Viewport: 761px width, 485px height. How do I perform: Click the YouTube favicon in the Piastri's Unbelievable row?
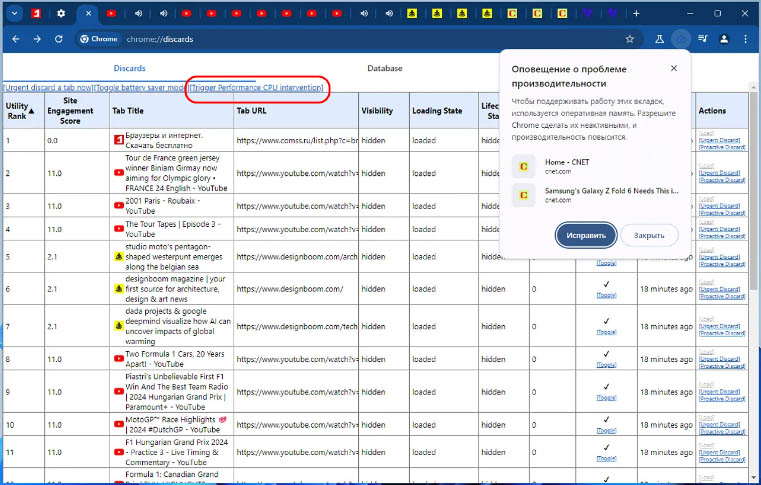coord(118,391)
